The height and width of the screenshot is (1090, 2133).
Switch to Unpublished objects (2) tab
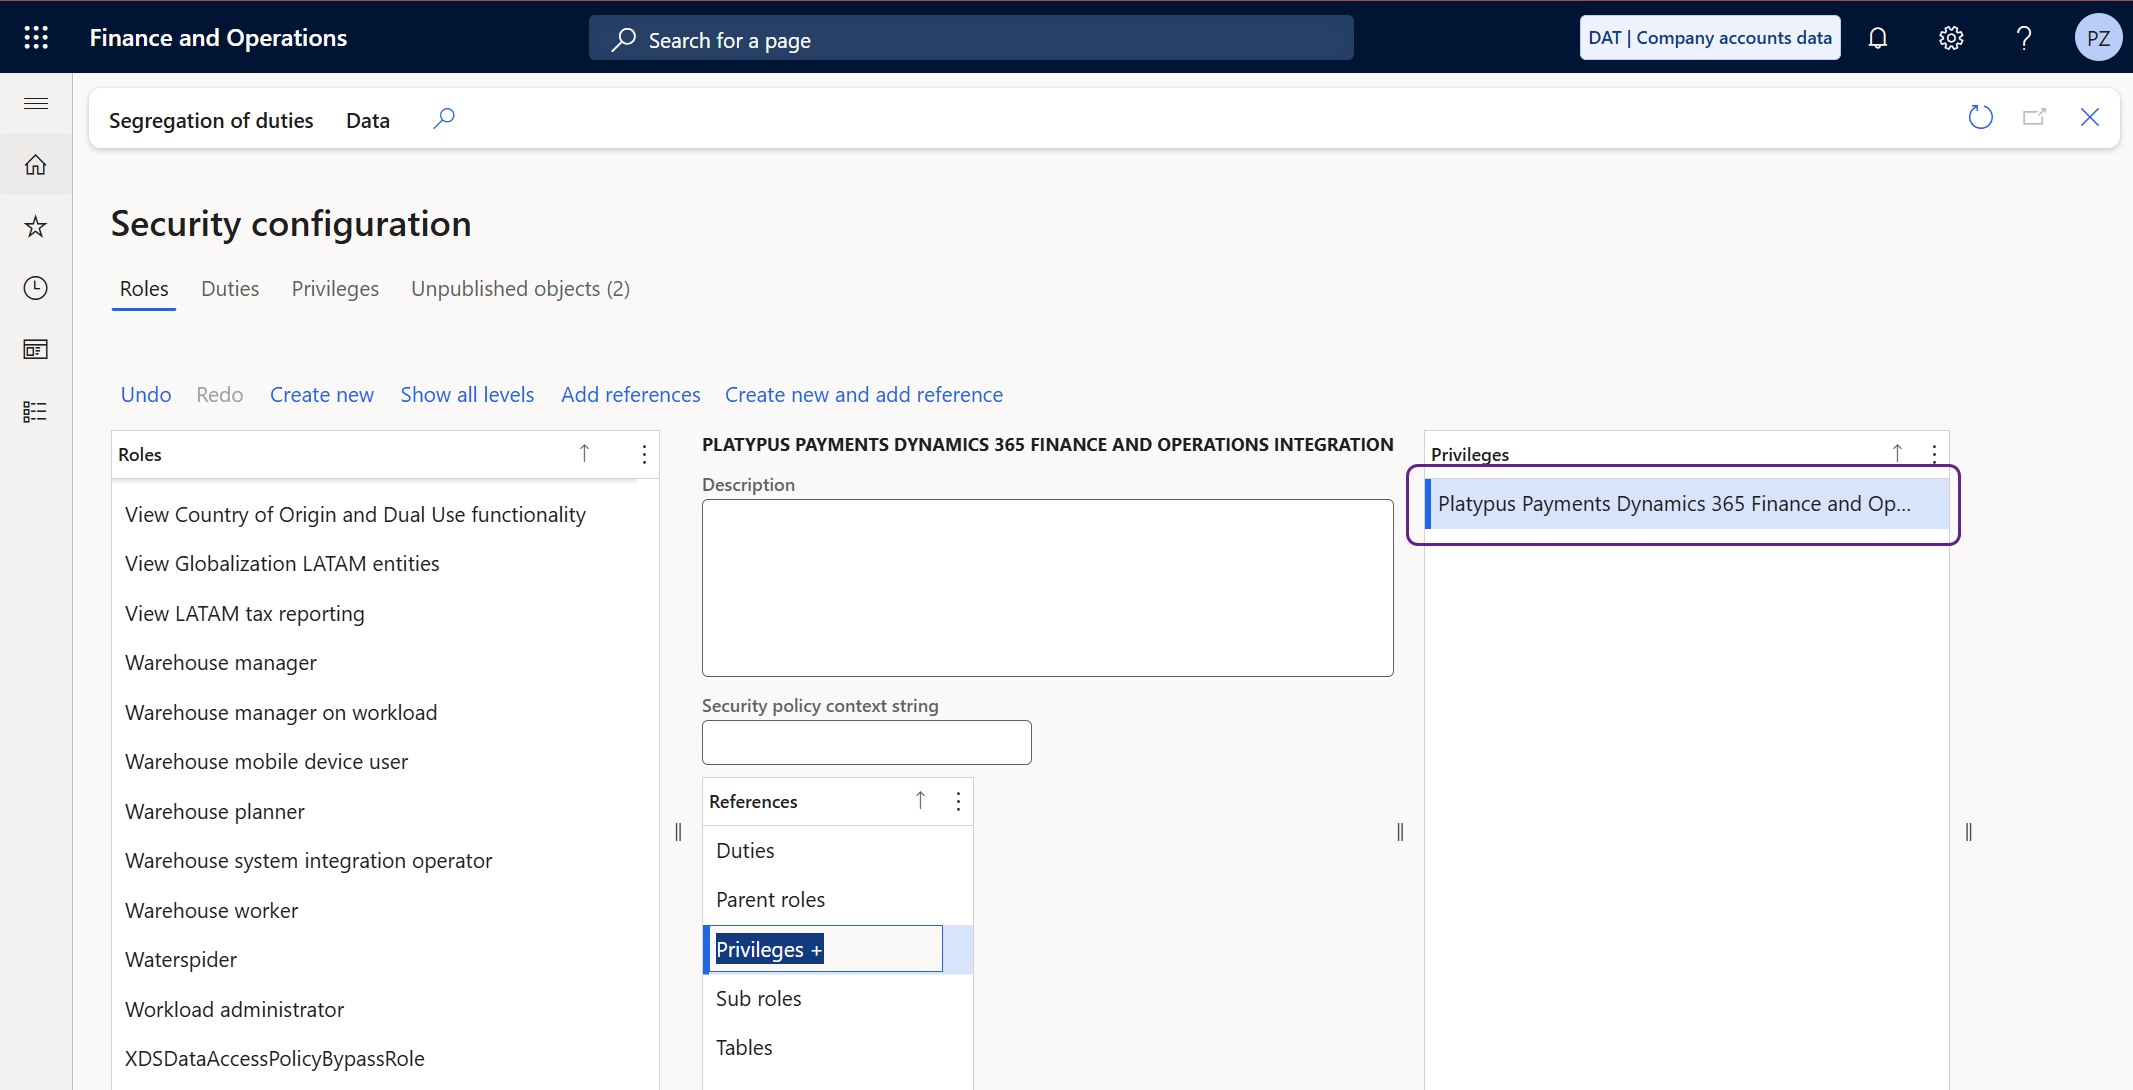[x=520, y=289]
